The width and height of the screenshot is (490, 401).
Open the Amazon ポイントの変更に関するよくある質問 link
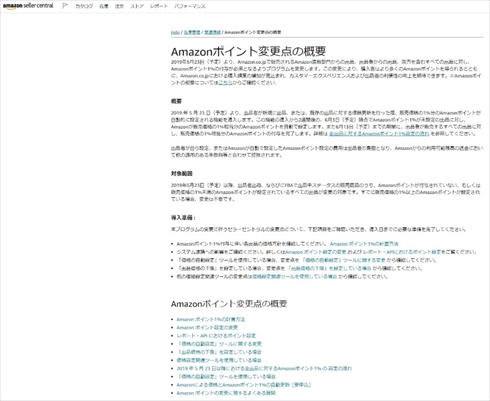(226, 393)
